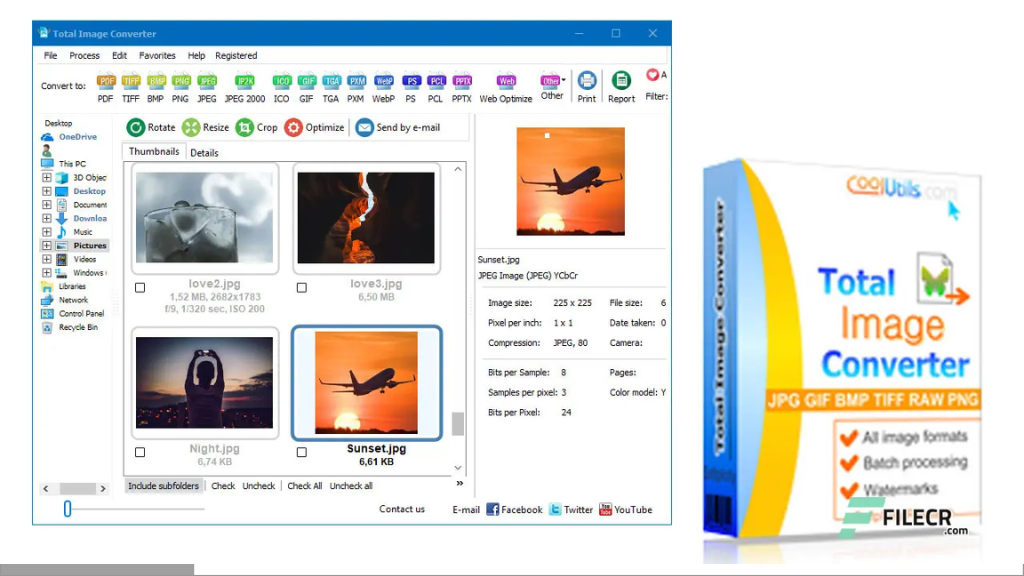
Task: Click the favorites heart filter icon
Action: 652,75
